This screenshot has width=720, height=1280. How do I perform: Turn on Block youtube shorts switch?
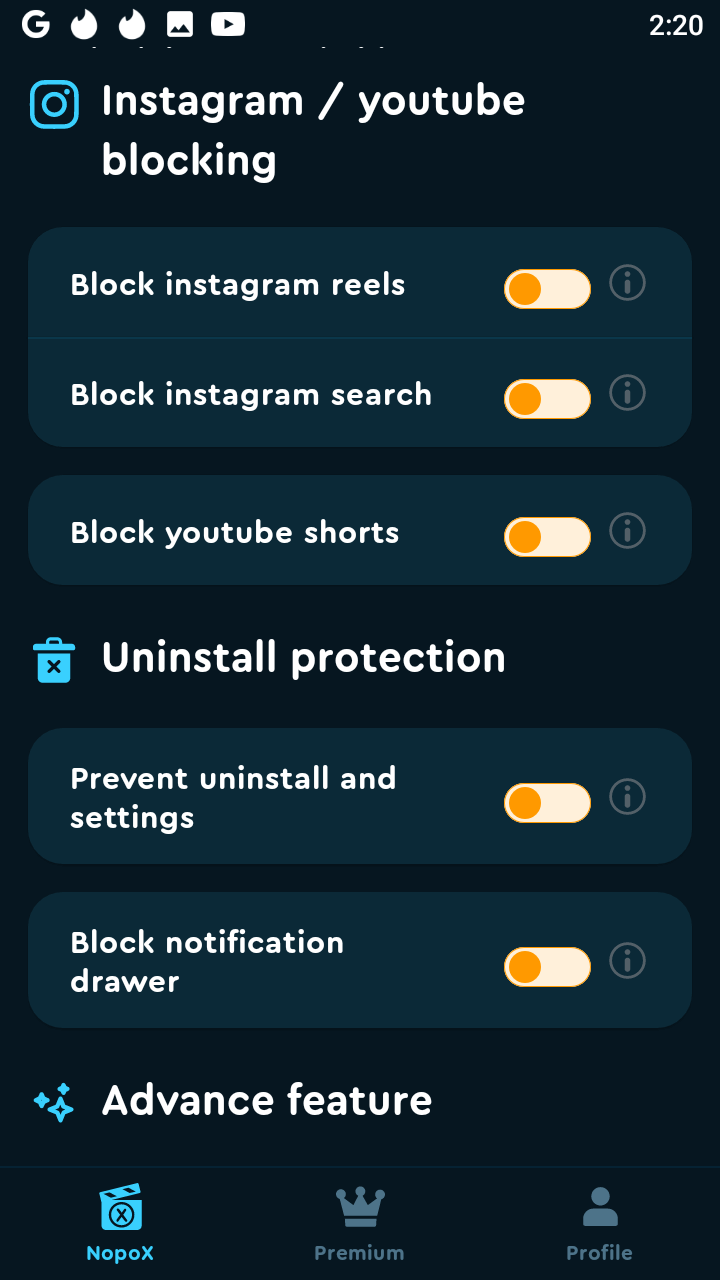coord(547,537)
